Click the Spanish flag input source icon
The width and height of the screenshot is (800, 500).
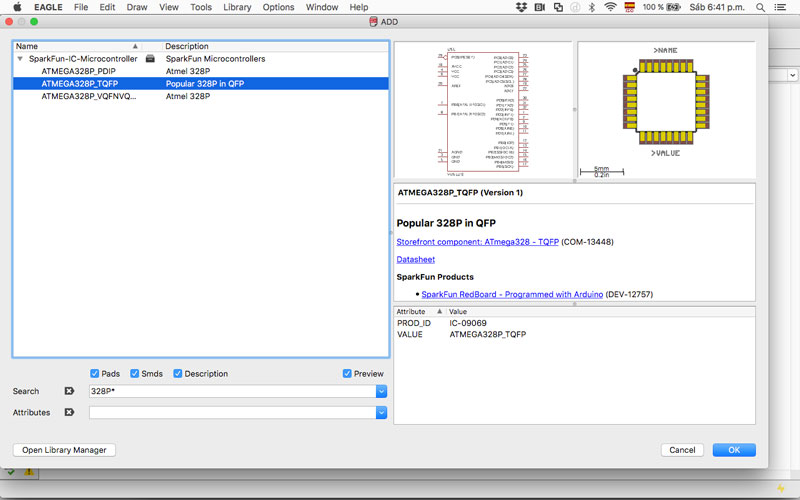point(630,7)
